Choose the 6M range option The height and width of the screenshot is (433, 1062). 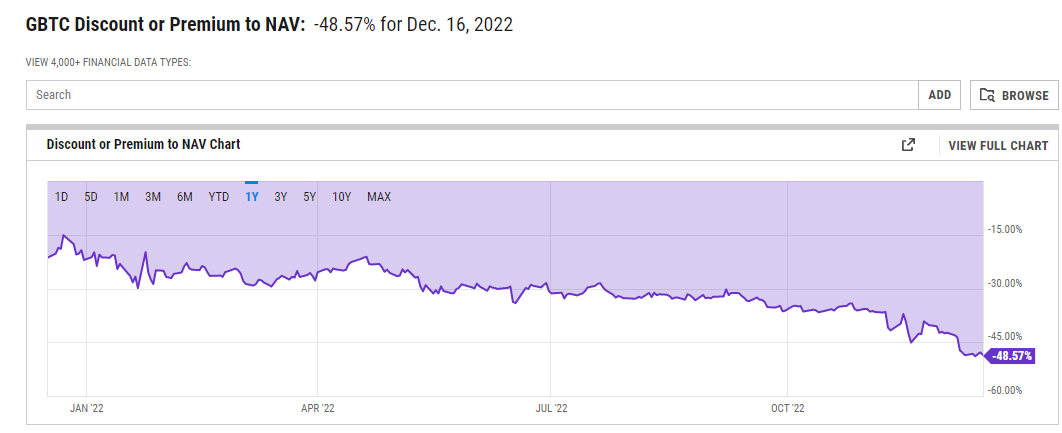tap(185, 197)
